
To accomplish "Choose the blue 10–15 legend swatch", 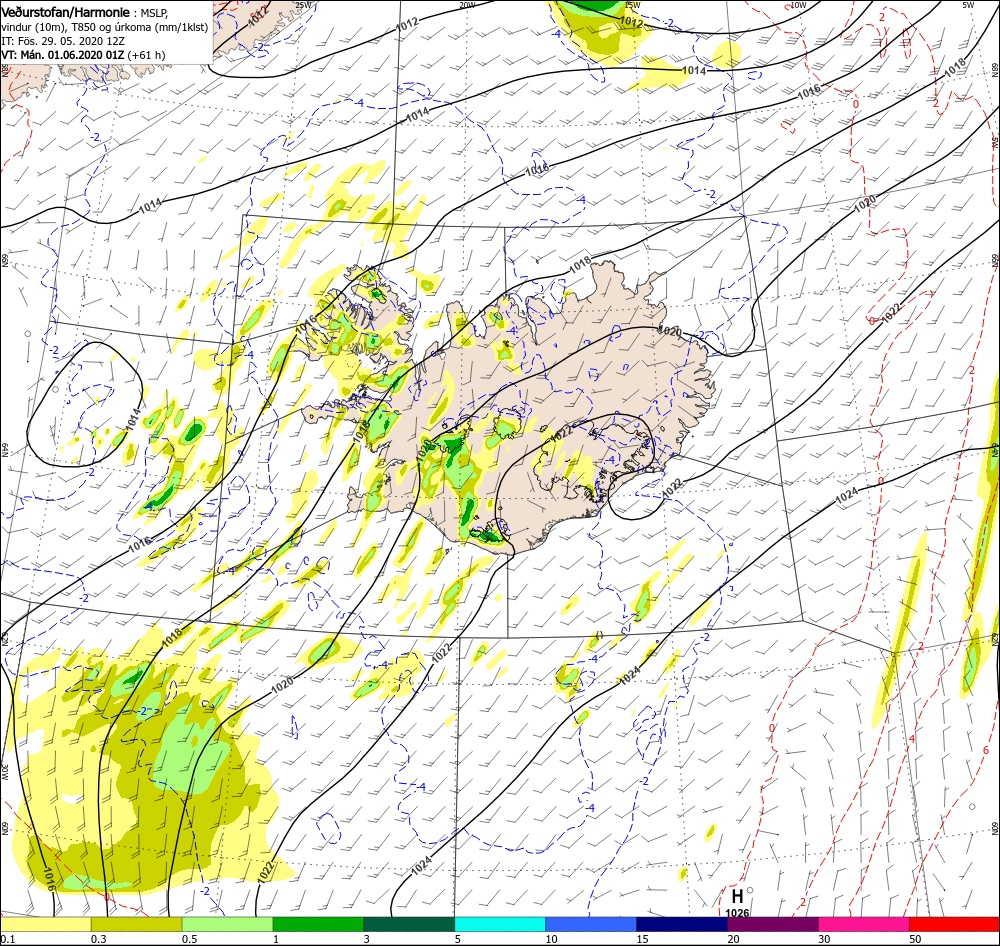I will pos(591,924).
